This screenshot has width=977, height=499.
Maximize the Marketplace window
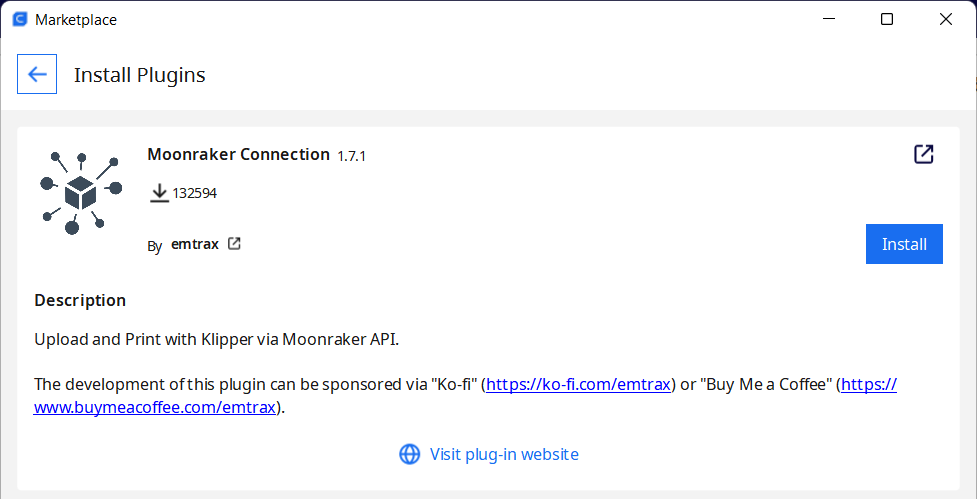(x=887, y=19)
